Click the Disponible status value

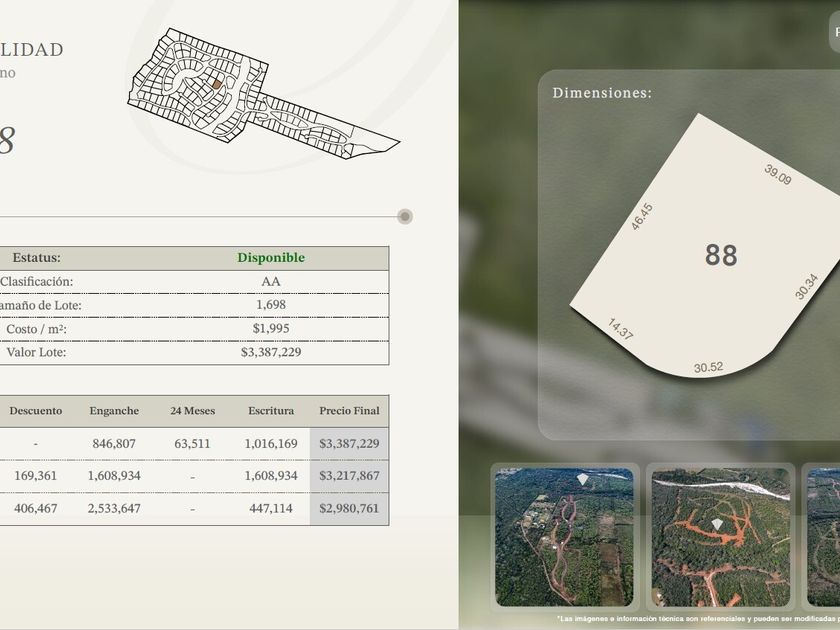pyautogui.click(x=271, y=258)
